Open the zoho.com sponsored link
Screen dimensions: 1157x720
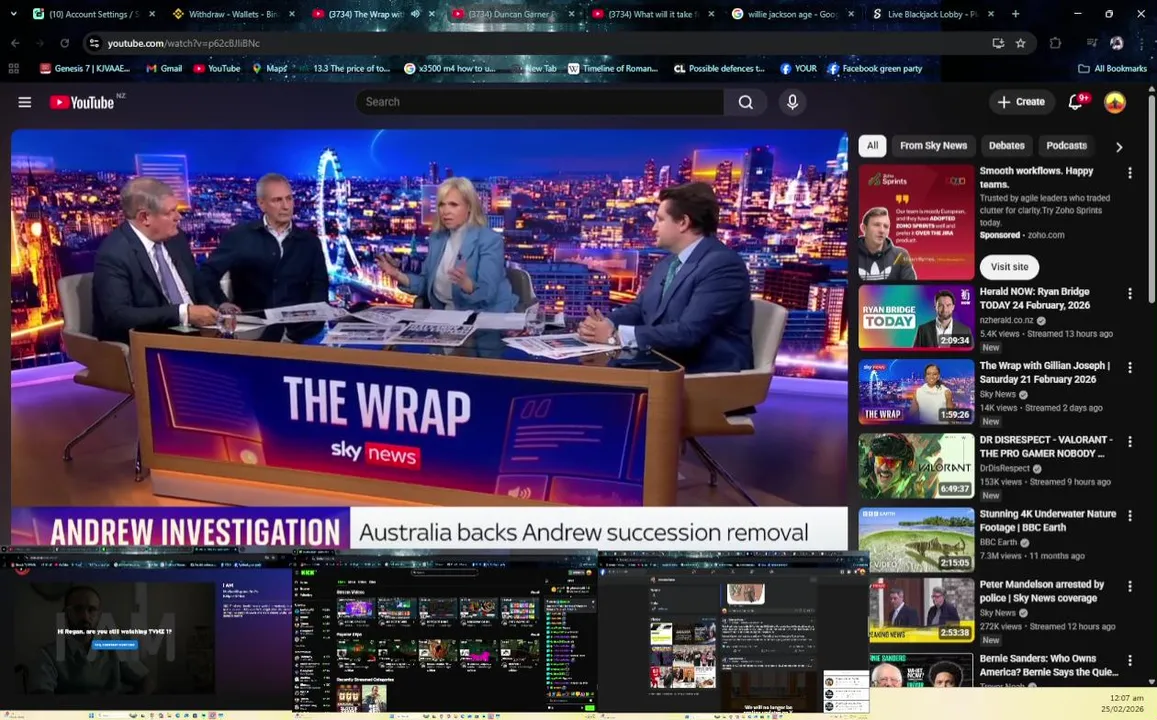[x=1046, y=235]
